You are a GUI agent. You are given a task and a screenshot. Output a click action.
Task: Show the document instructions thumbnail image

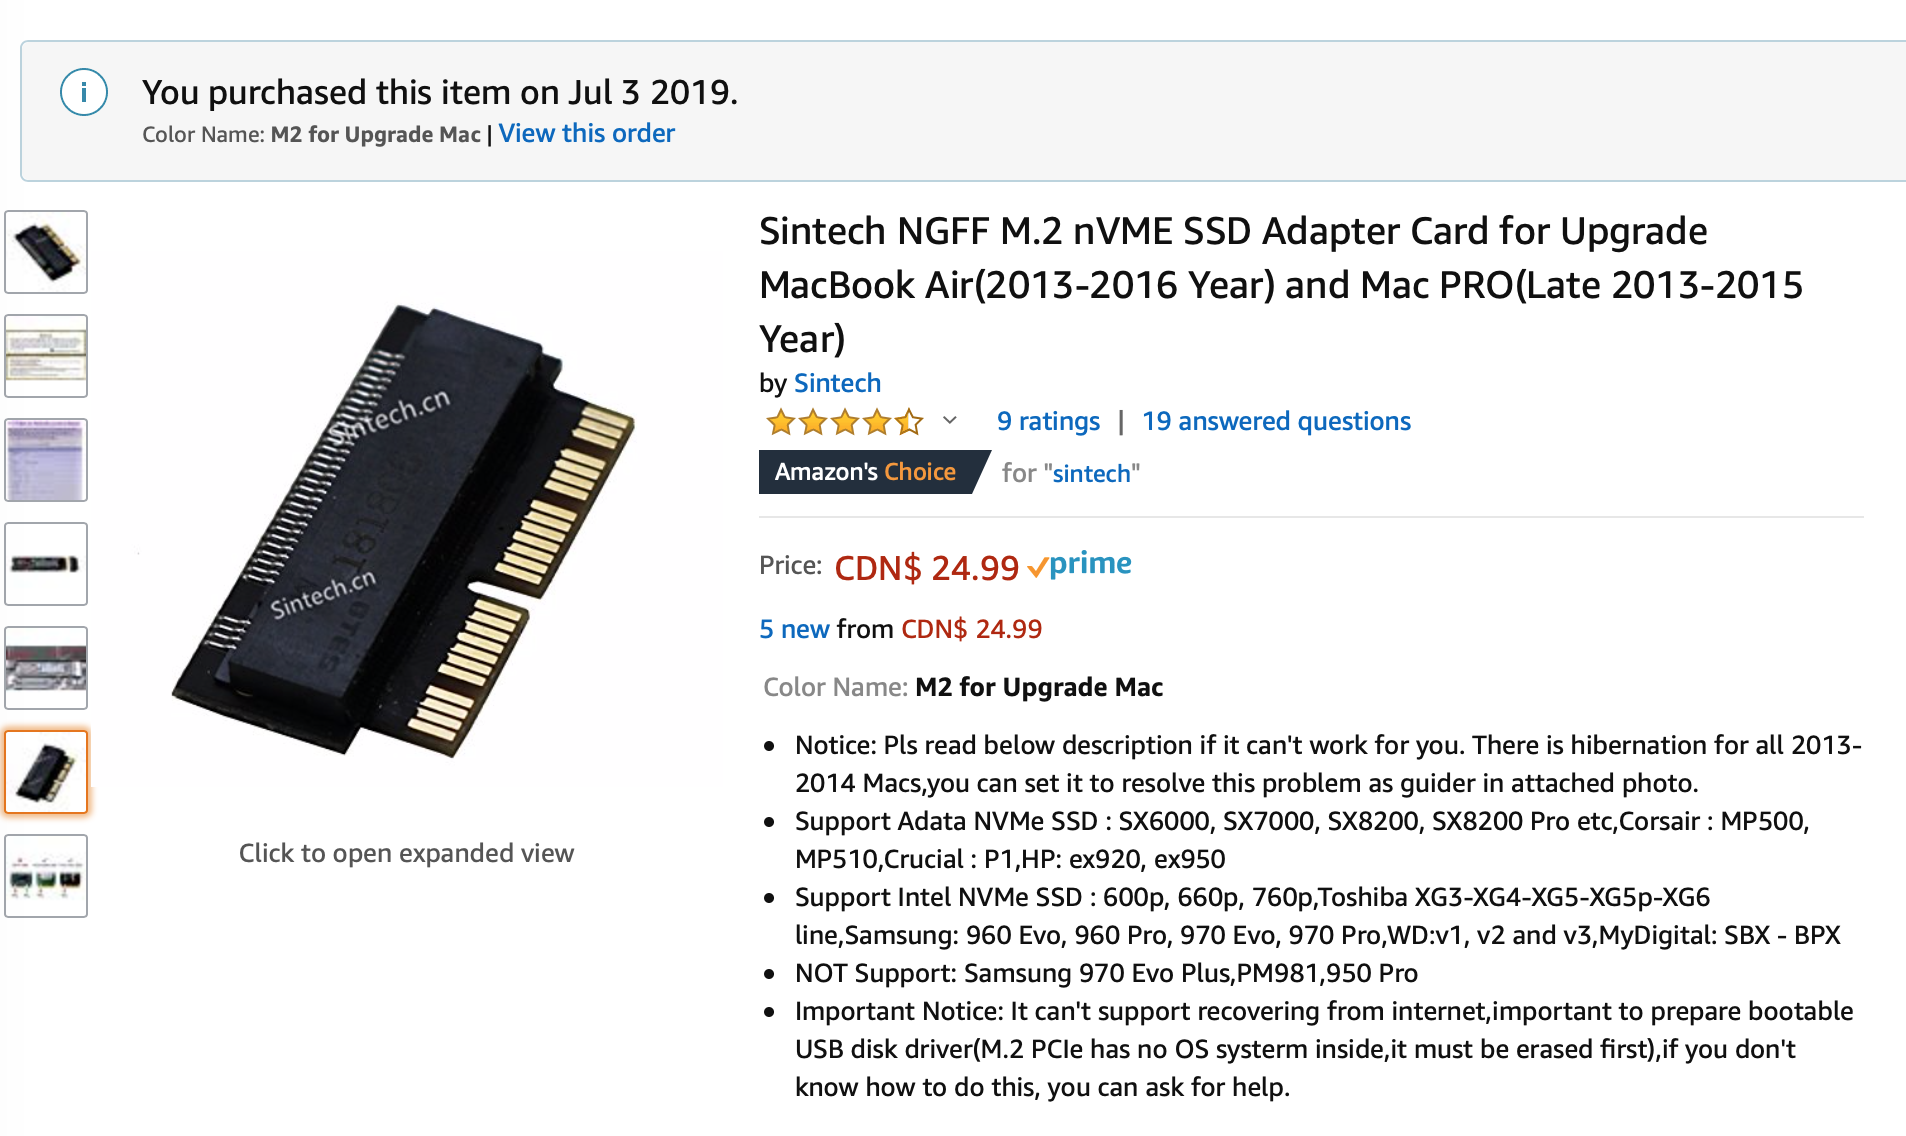pyautogui.click(x=46, y=356)
